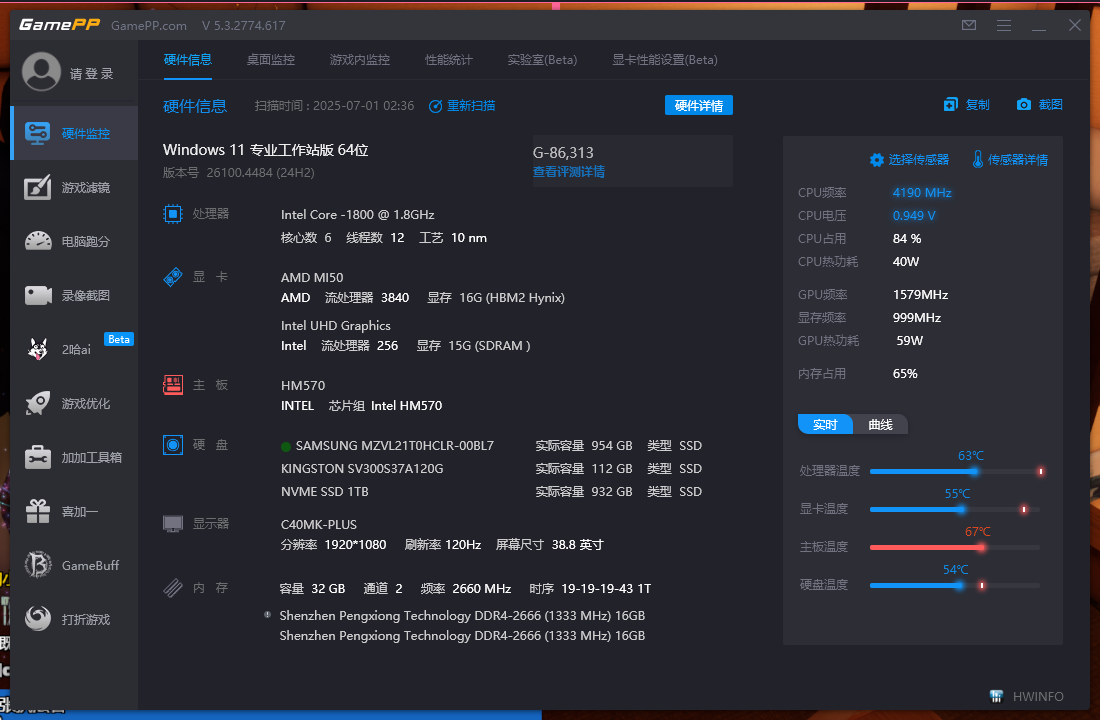This screenshot has width=1100, height=720.
Task: Switch to the 实验室(Beta) tab
Action: [542, 60]
